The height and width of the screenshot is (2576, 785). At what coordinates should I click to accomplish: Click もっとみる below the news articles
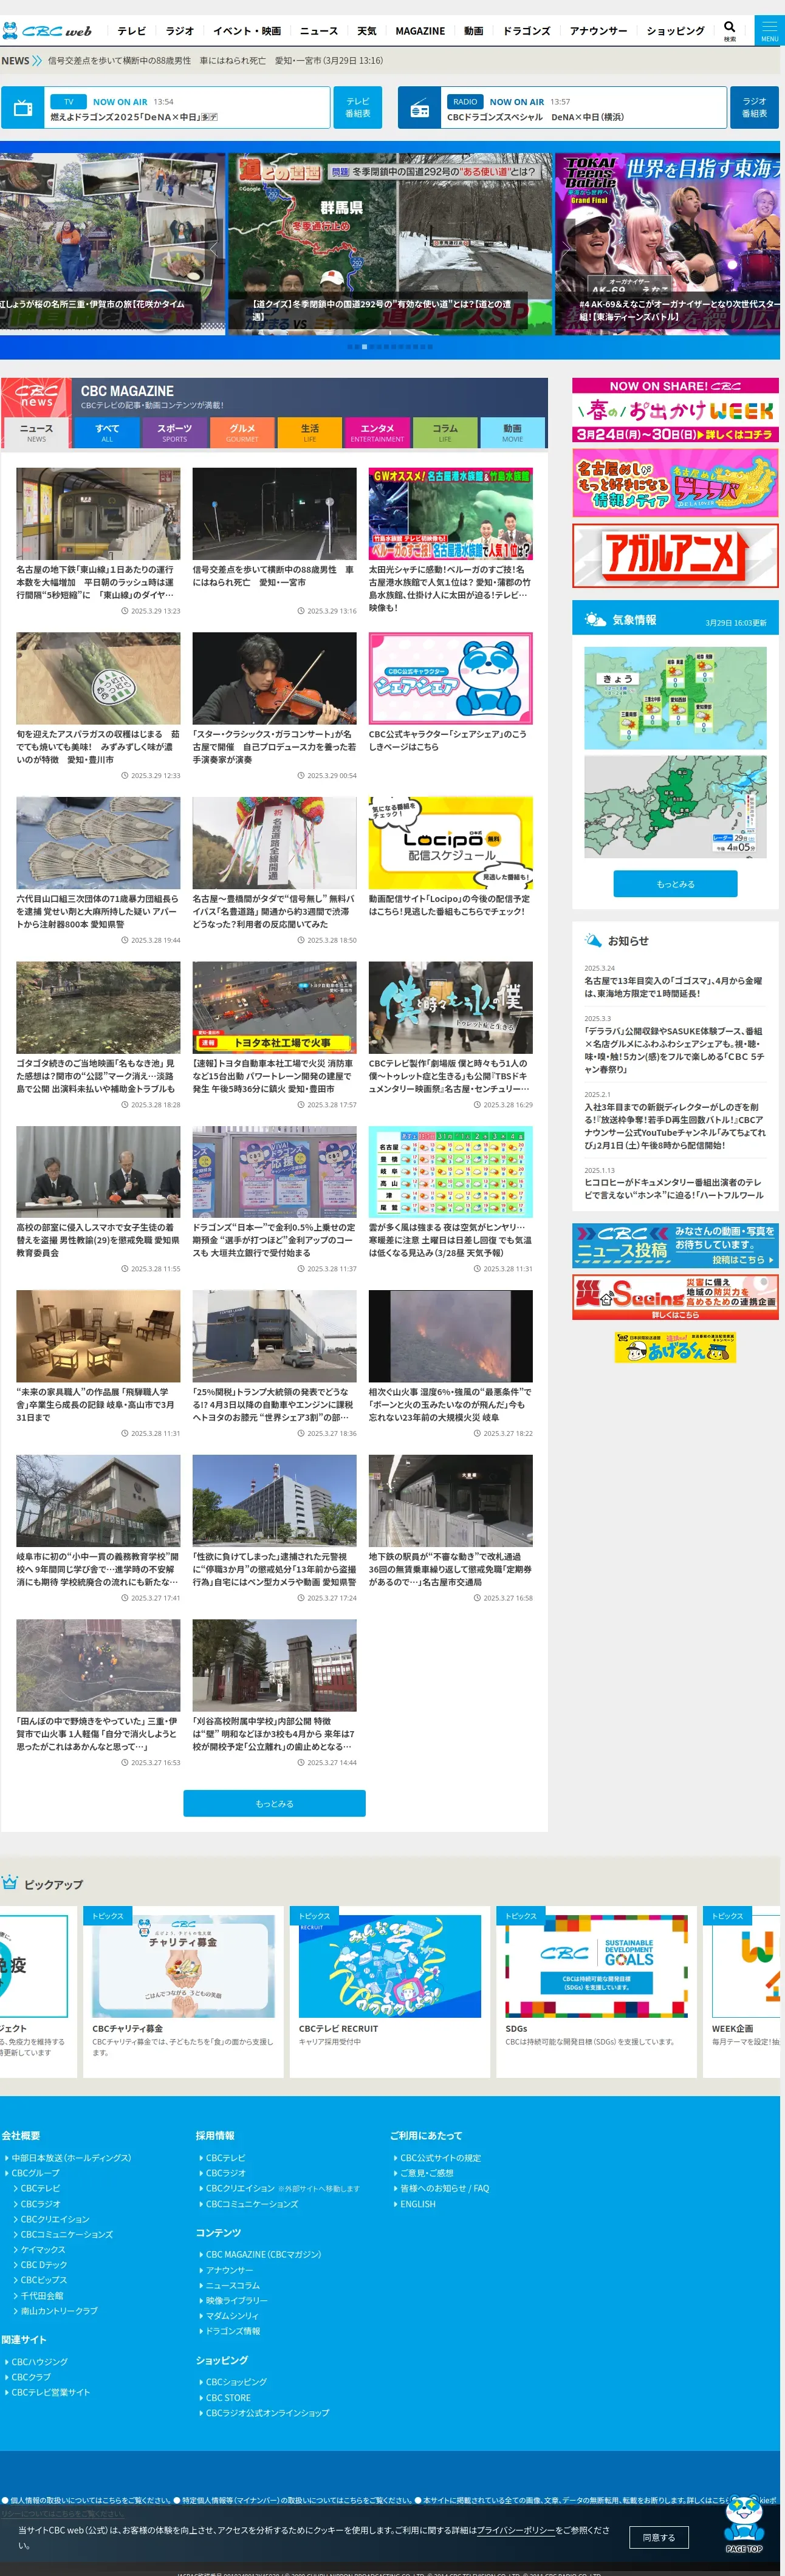274,1803
